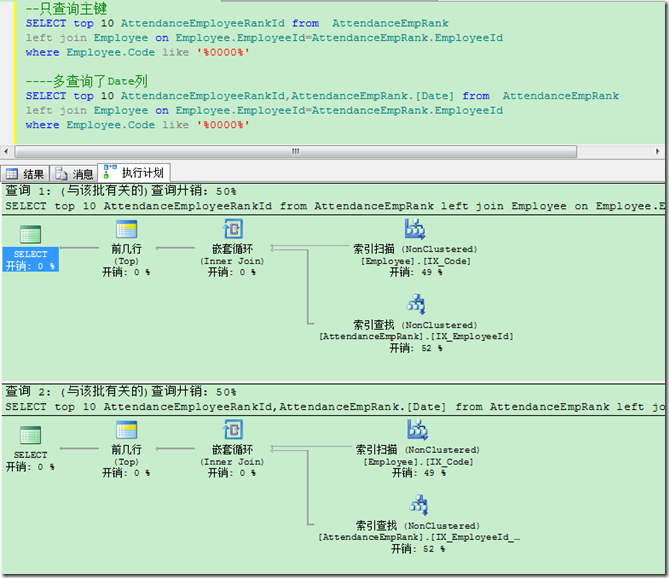Click the comment --只查询主键 in editor
Image resolution: width=669 pixels, height=578 pixels.
[66, 9]
